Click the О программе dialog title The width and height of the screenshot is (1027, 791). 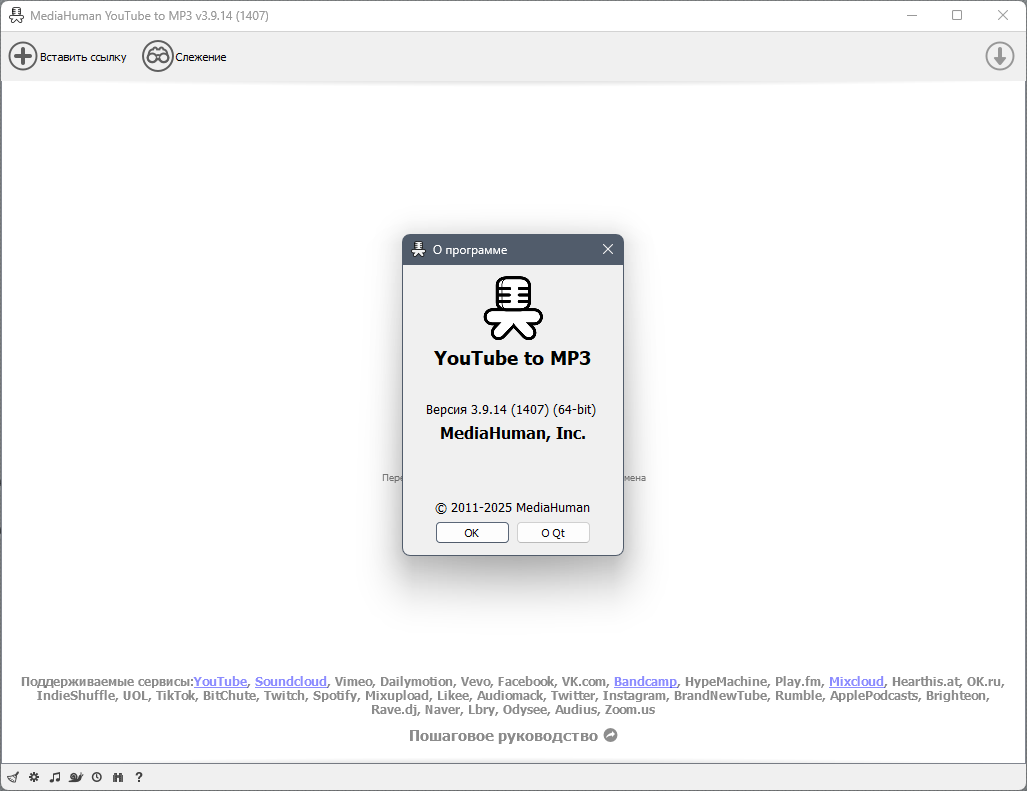point(470,250)
